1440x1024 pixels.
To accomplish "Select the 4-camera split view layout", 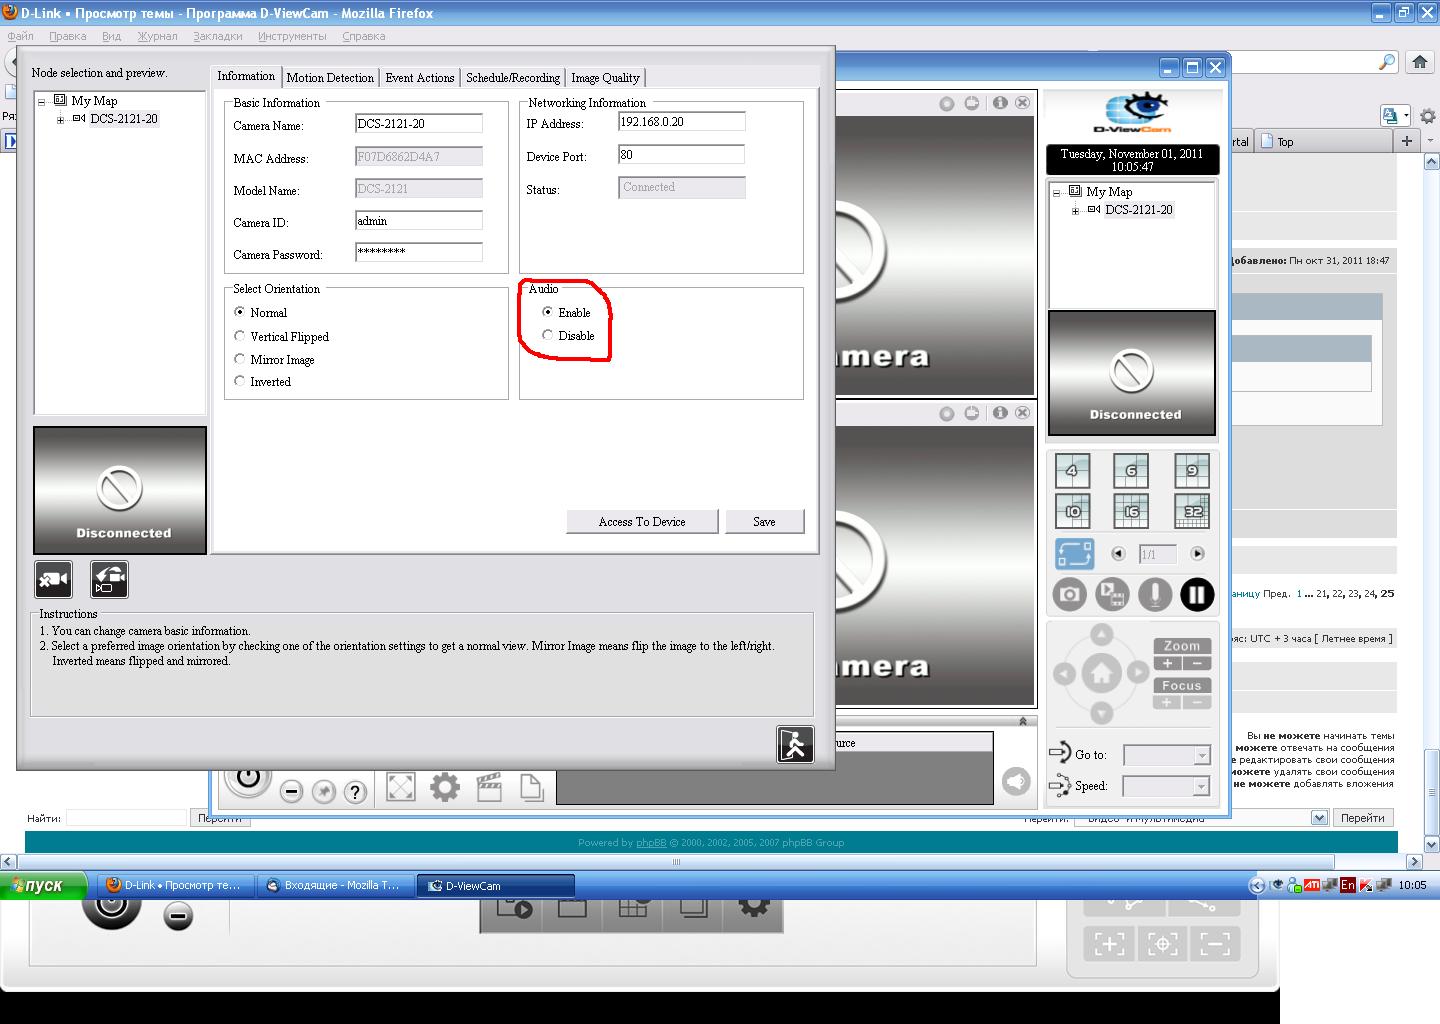I will pyautogui.click(x=1072, y=471).
